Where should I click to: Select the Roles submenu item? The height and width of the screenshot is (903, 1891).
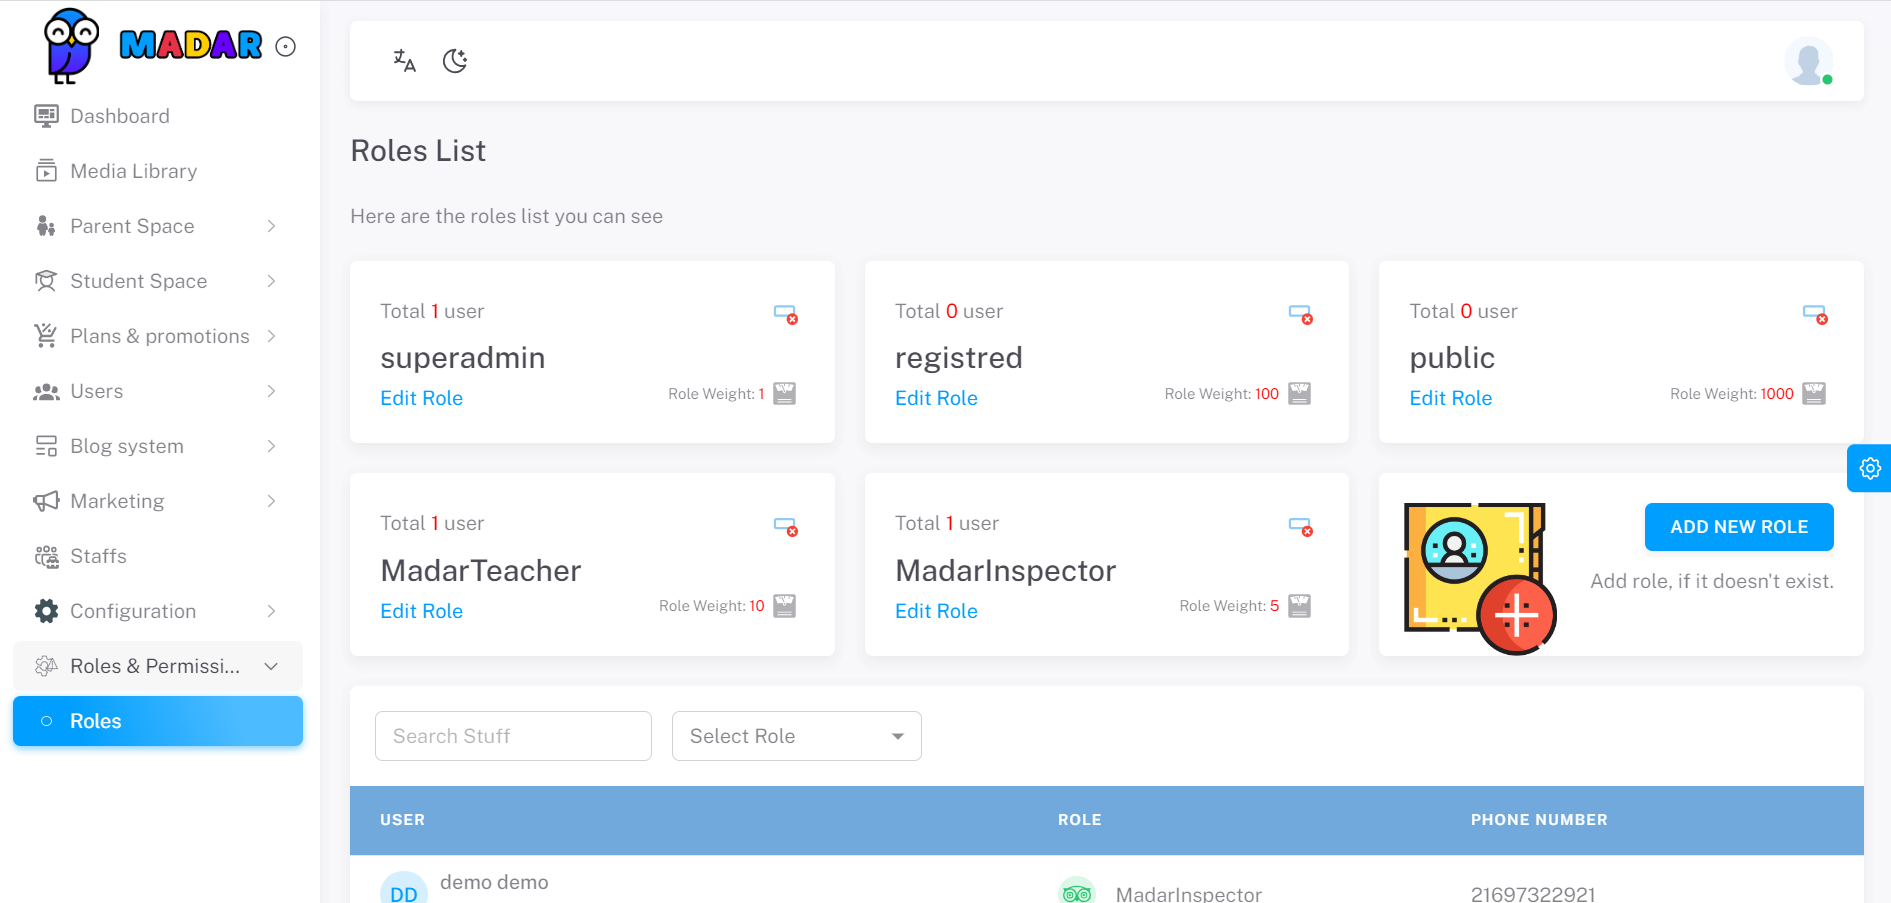click(x=157, y=721)
